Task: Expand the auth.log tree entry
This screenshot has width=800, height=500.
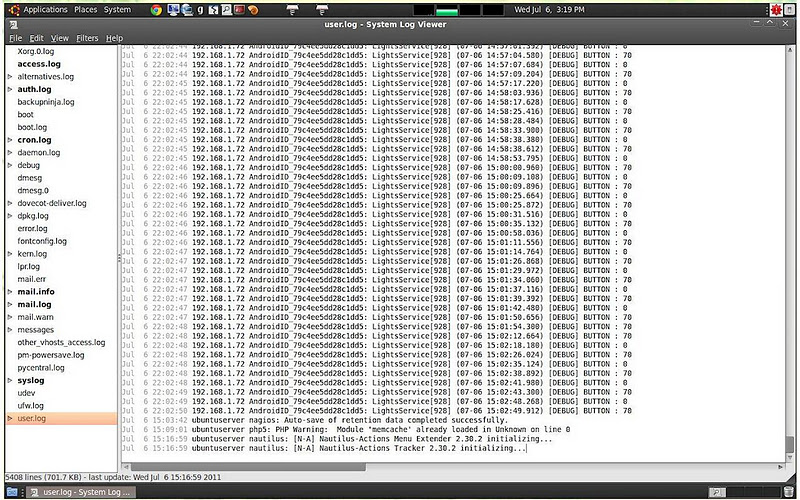Action: [10, 89]
